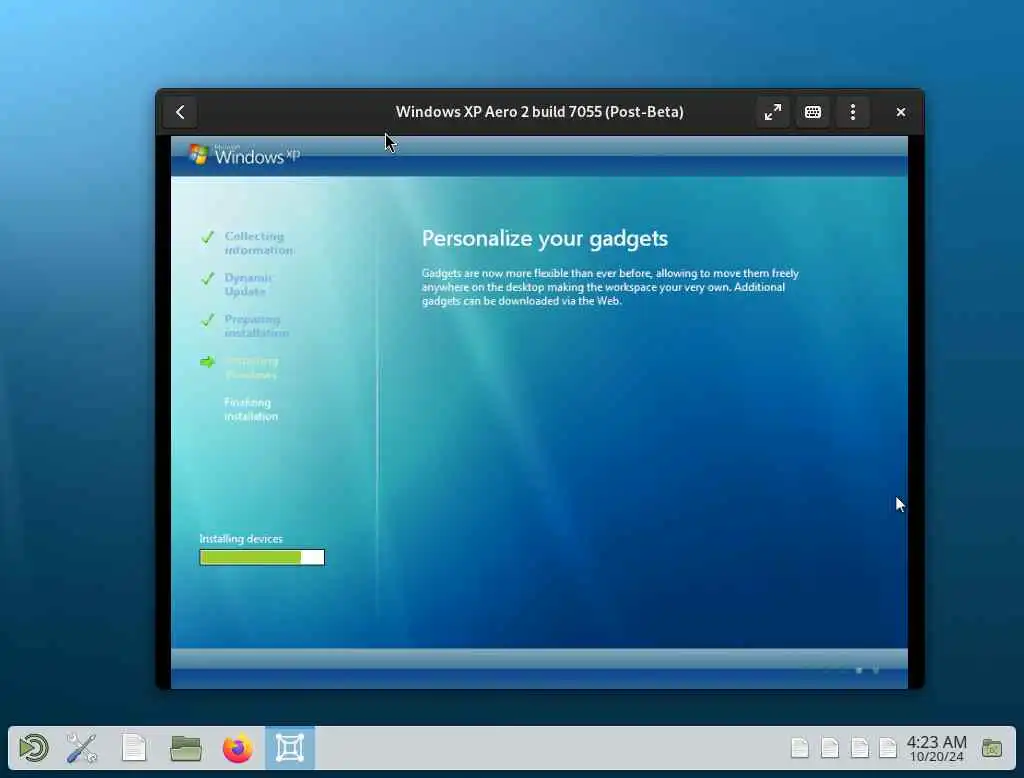Click the Installing devices label
The image size is (1024, 778).
pyautogui.click(x=241, y=539)
